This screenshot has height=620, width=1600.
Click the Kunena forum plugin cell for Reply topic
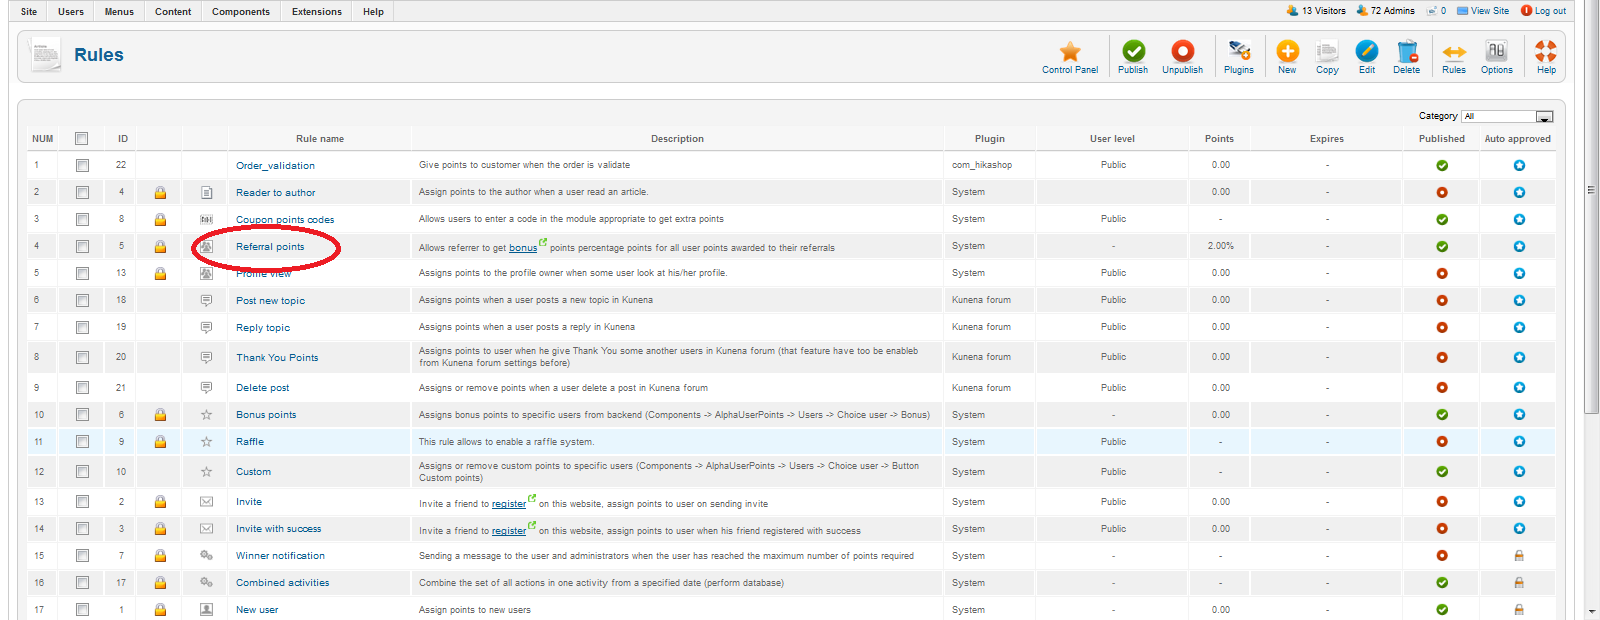[981, 327]
